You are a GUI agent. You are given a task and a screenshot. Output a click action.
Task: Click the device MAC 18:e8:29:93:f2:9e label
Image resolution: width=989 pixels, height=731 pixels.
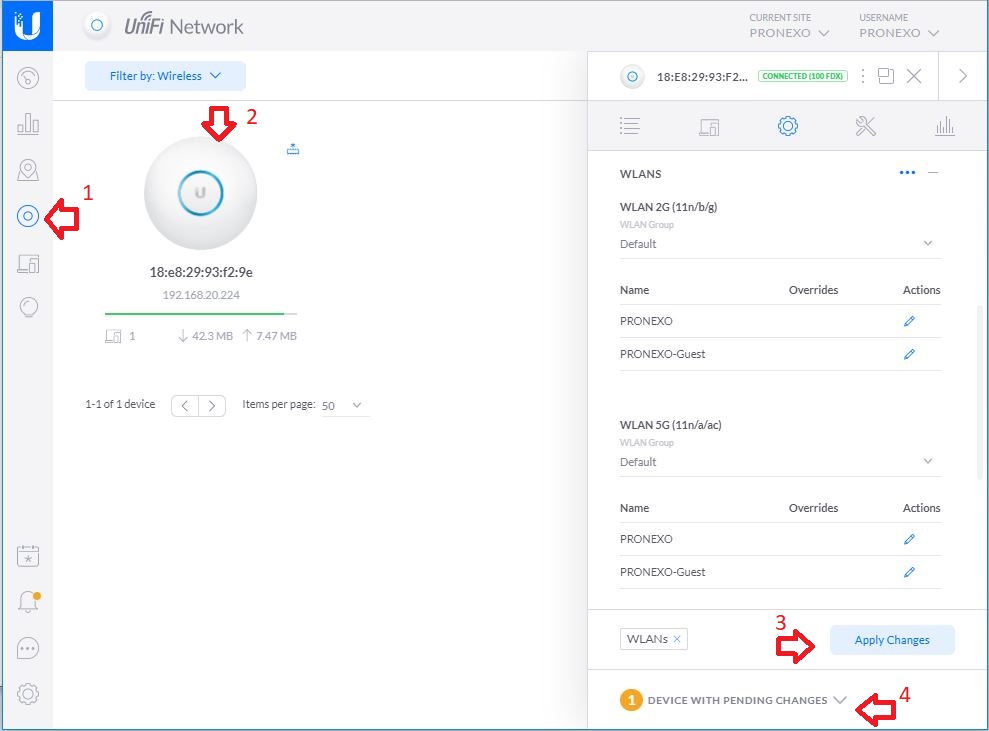click(201, 272)
